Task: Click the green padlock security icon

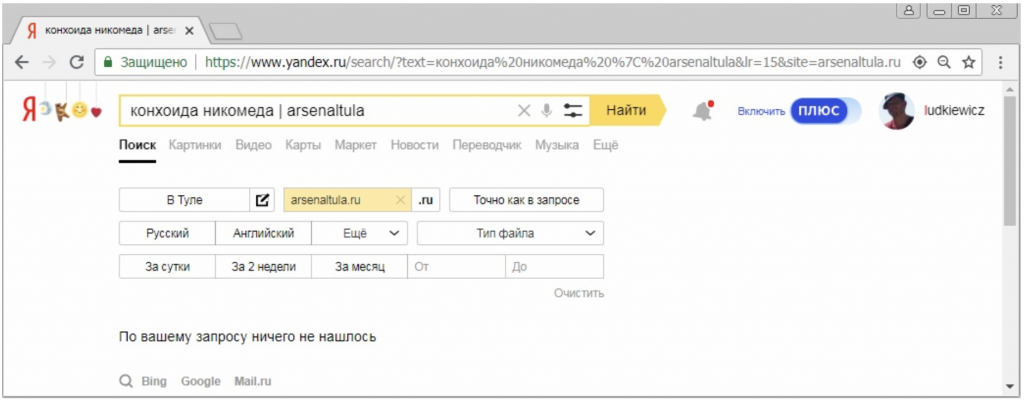Action: click(x=108, y=63)
